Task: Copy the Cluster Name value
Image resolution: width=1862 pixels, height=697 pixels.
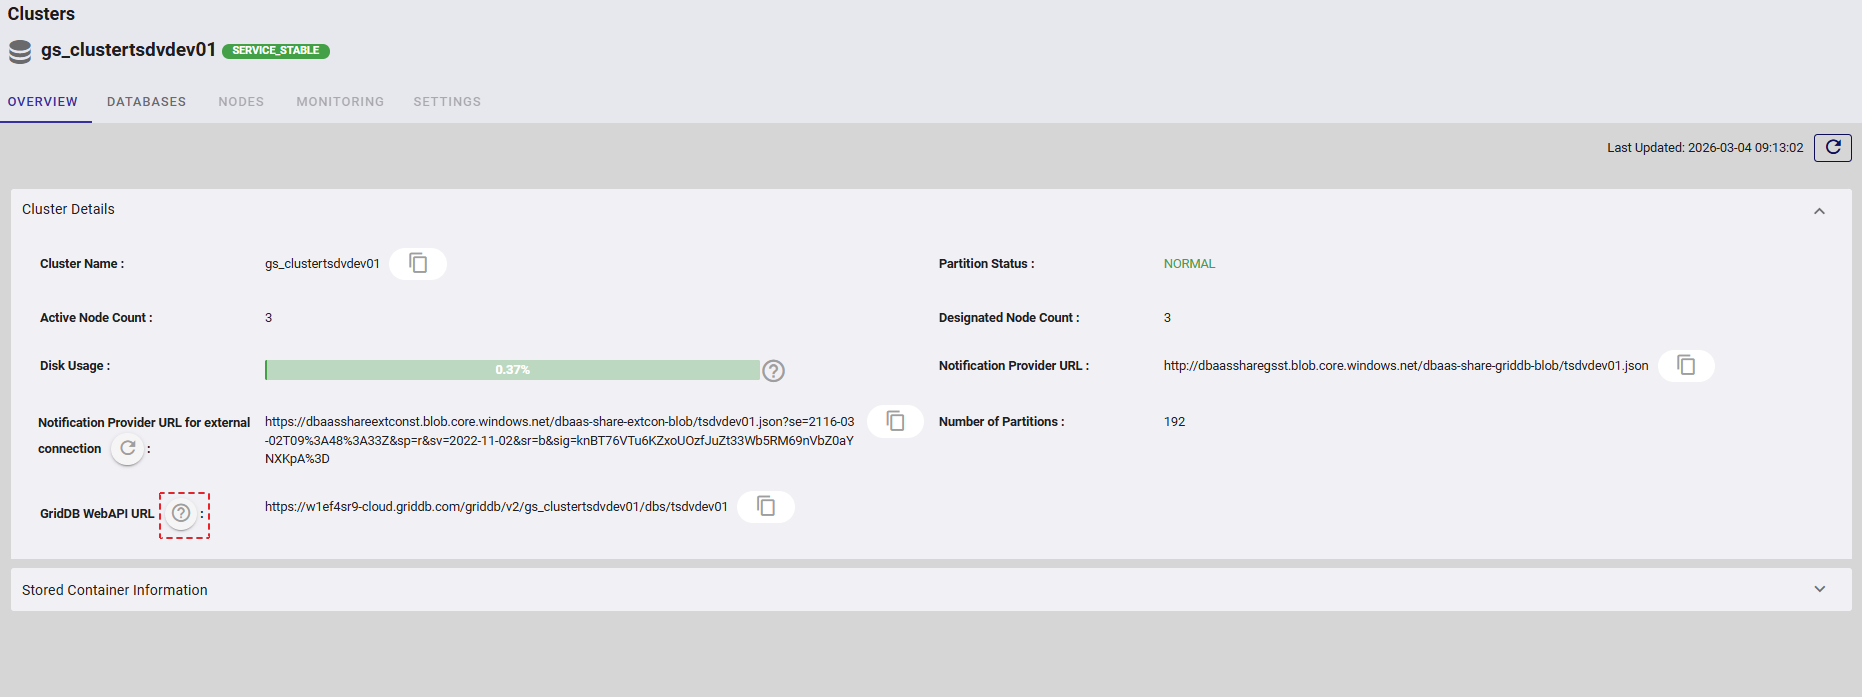Action: [418, 263]
